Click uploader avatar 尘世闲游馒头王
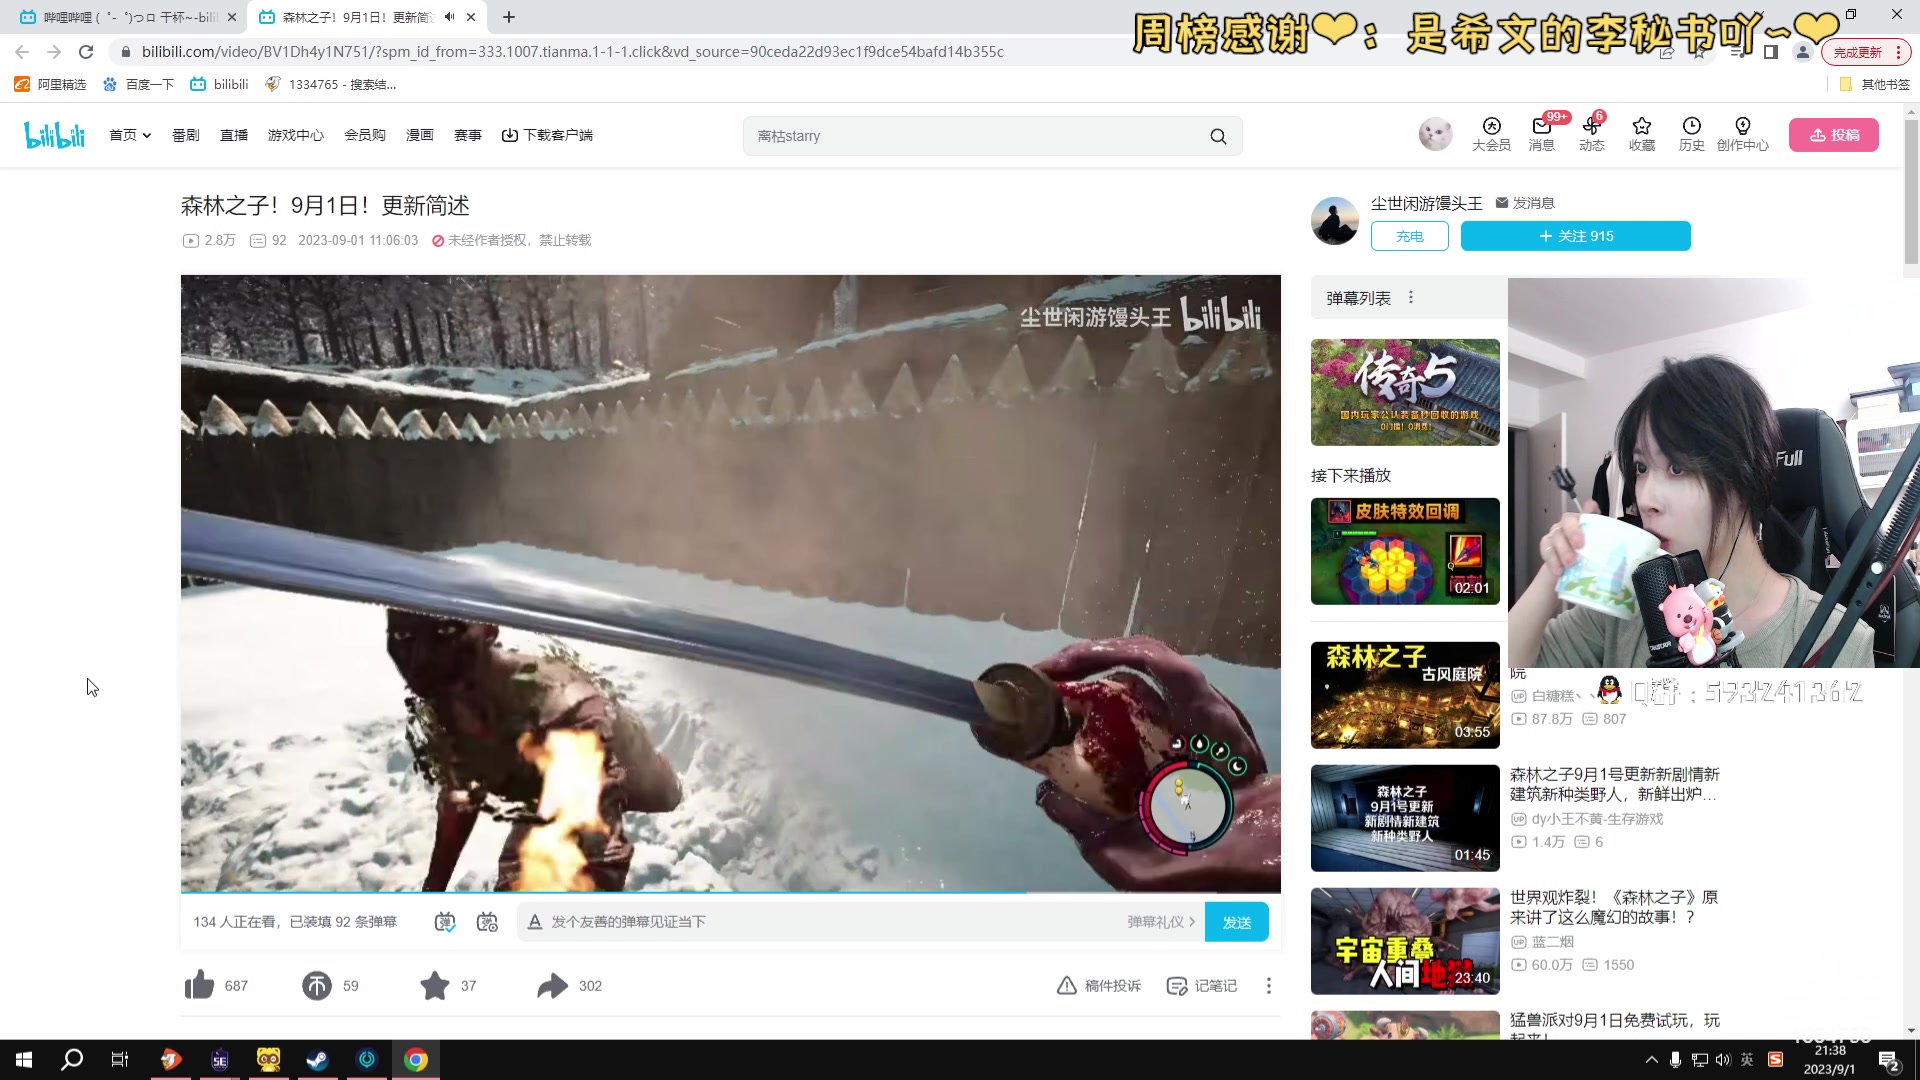This screenshot has height=1080, width=1920. (x=1335, y=221)
